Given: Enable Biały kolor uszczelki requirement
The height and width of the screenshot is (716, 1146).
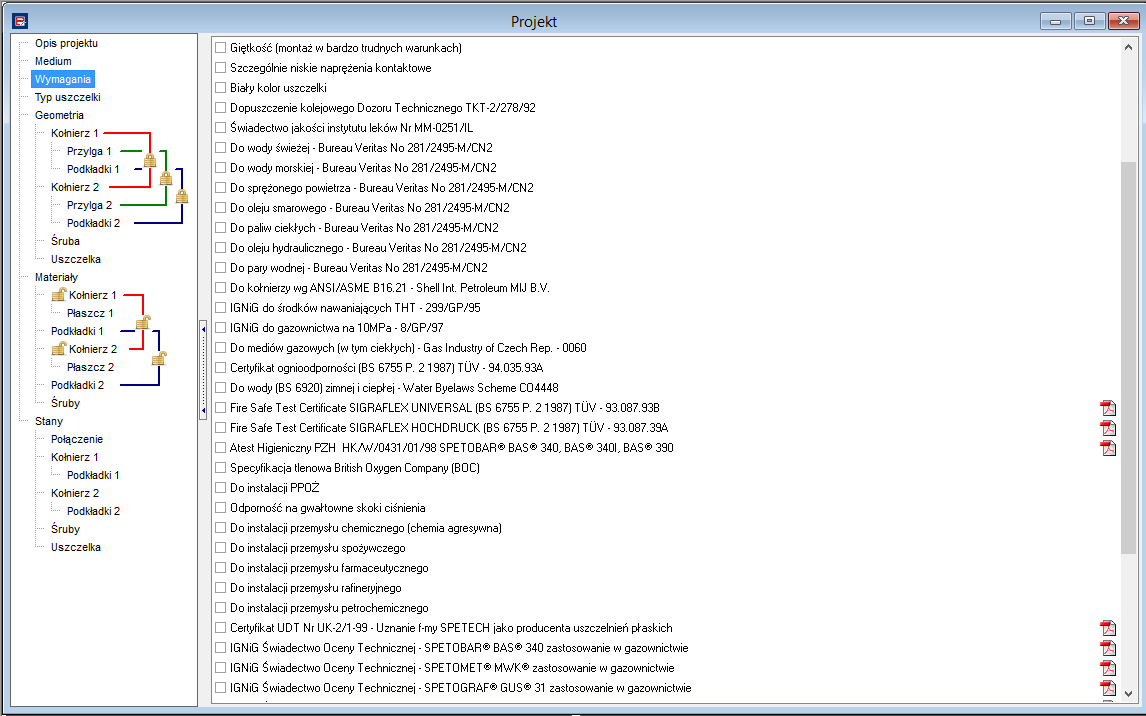Looking at the screenshot, I should pos(221,88).
